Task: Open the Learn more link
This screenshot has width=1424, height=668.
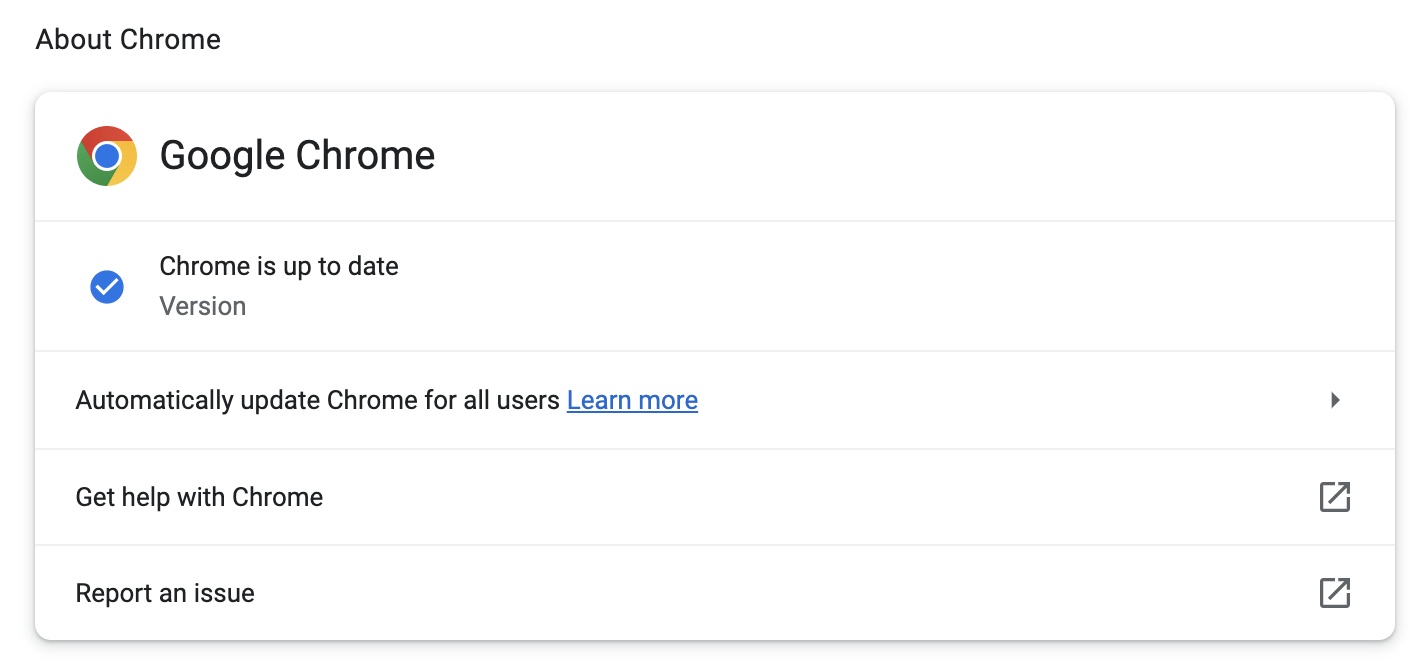Action: (x=632, y=400)
